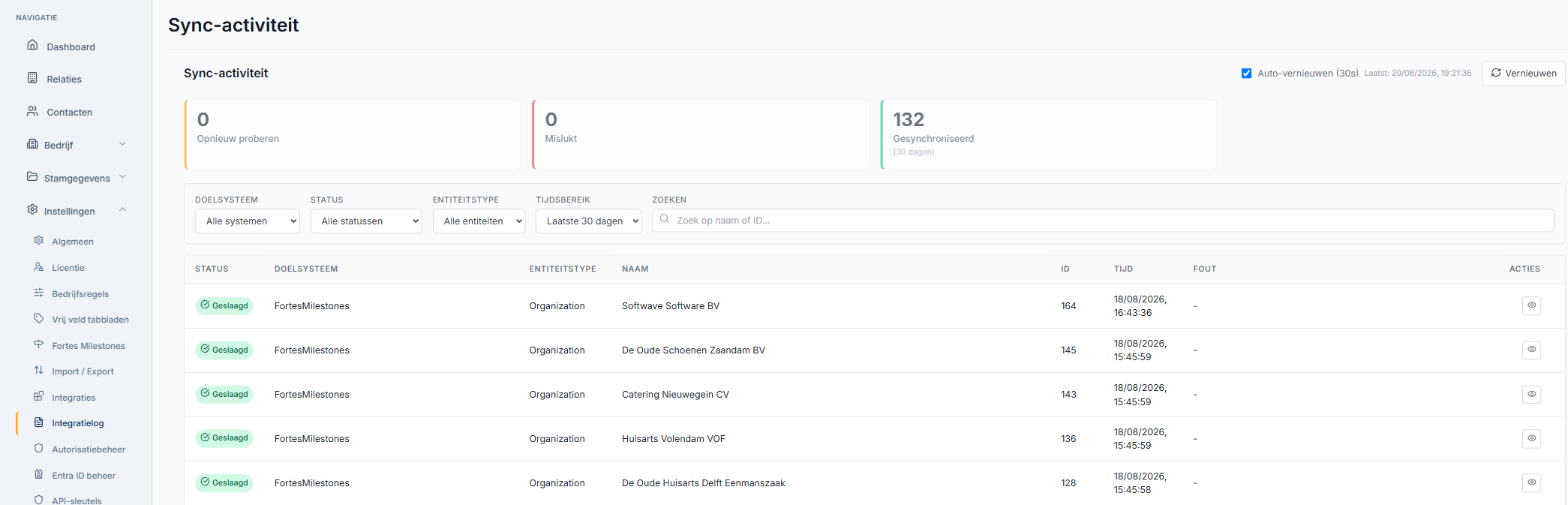Click the Geslaagd badge for De Oude Schoenen Zaandam
Screen dimensions: 1568x505
click(x=224, y=350)
